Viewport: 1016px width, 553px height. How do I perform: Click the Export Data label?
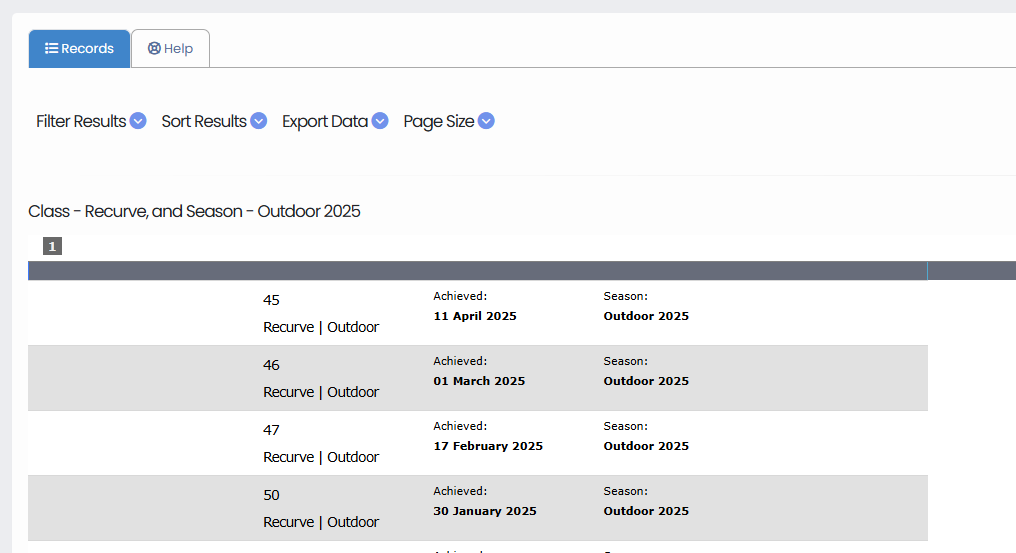[325, 121]
